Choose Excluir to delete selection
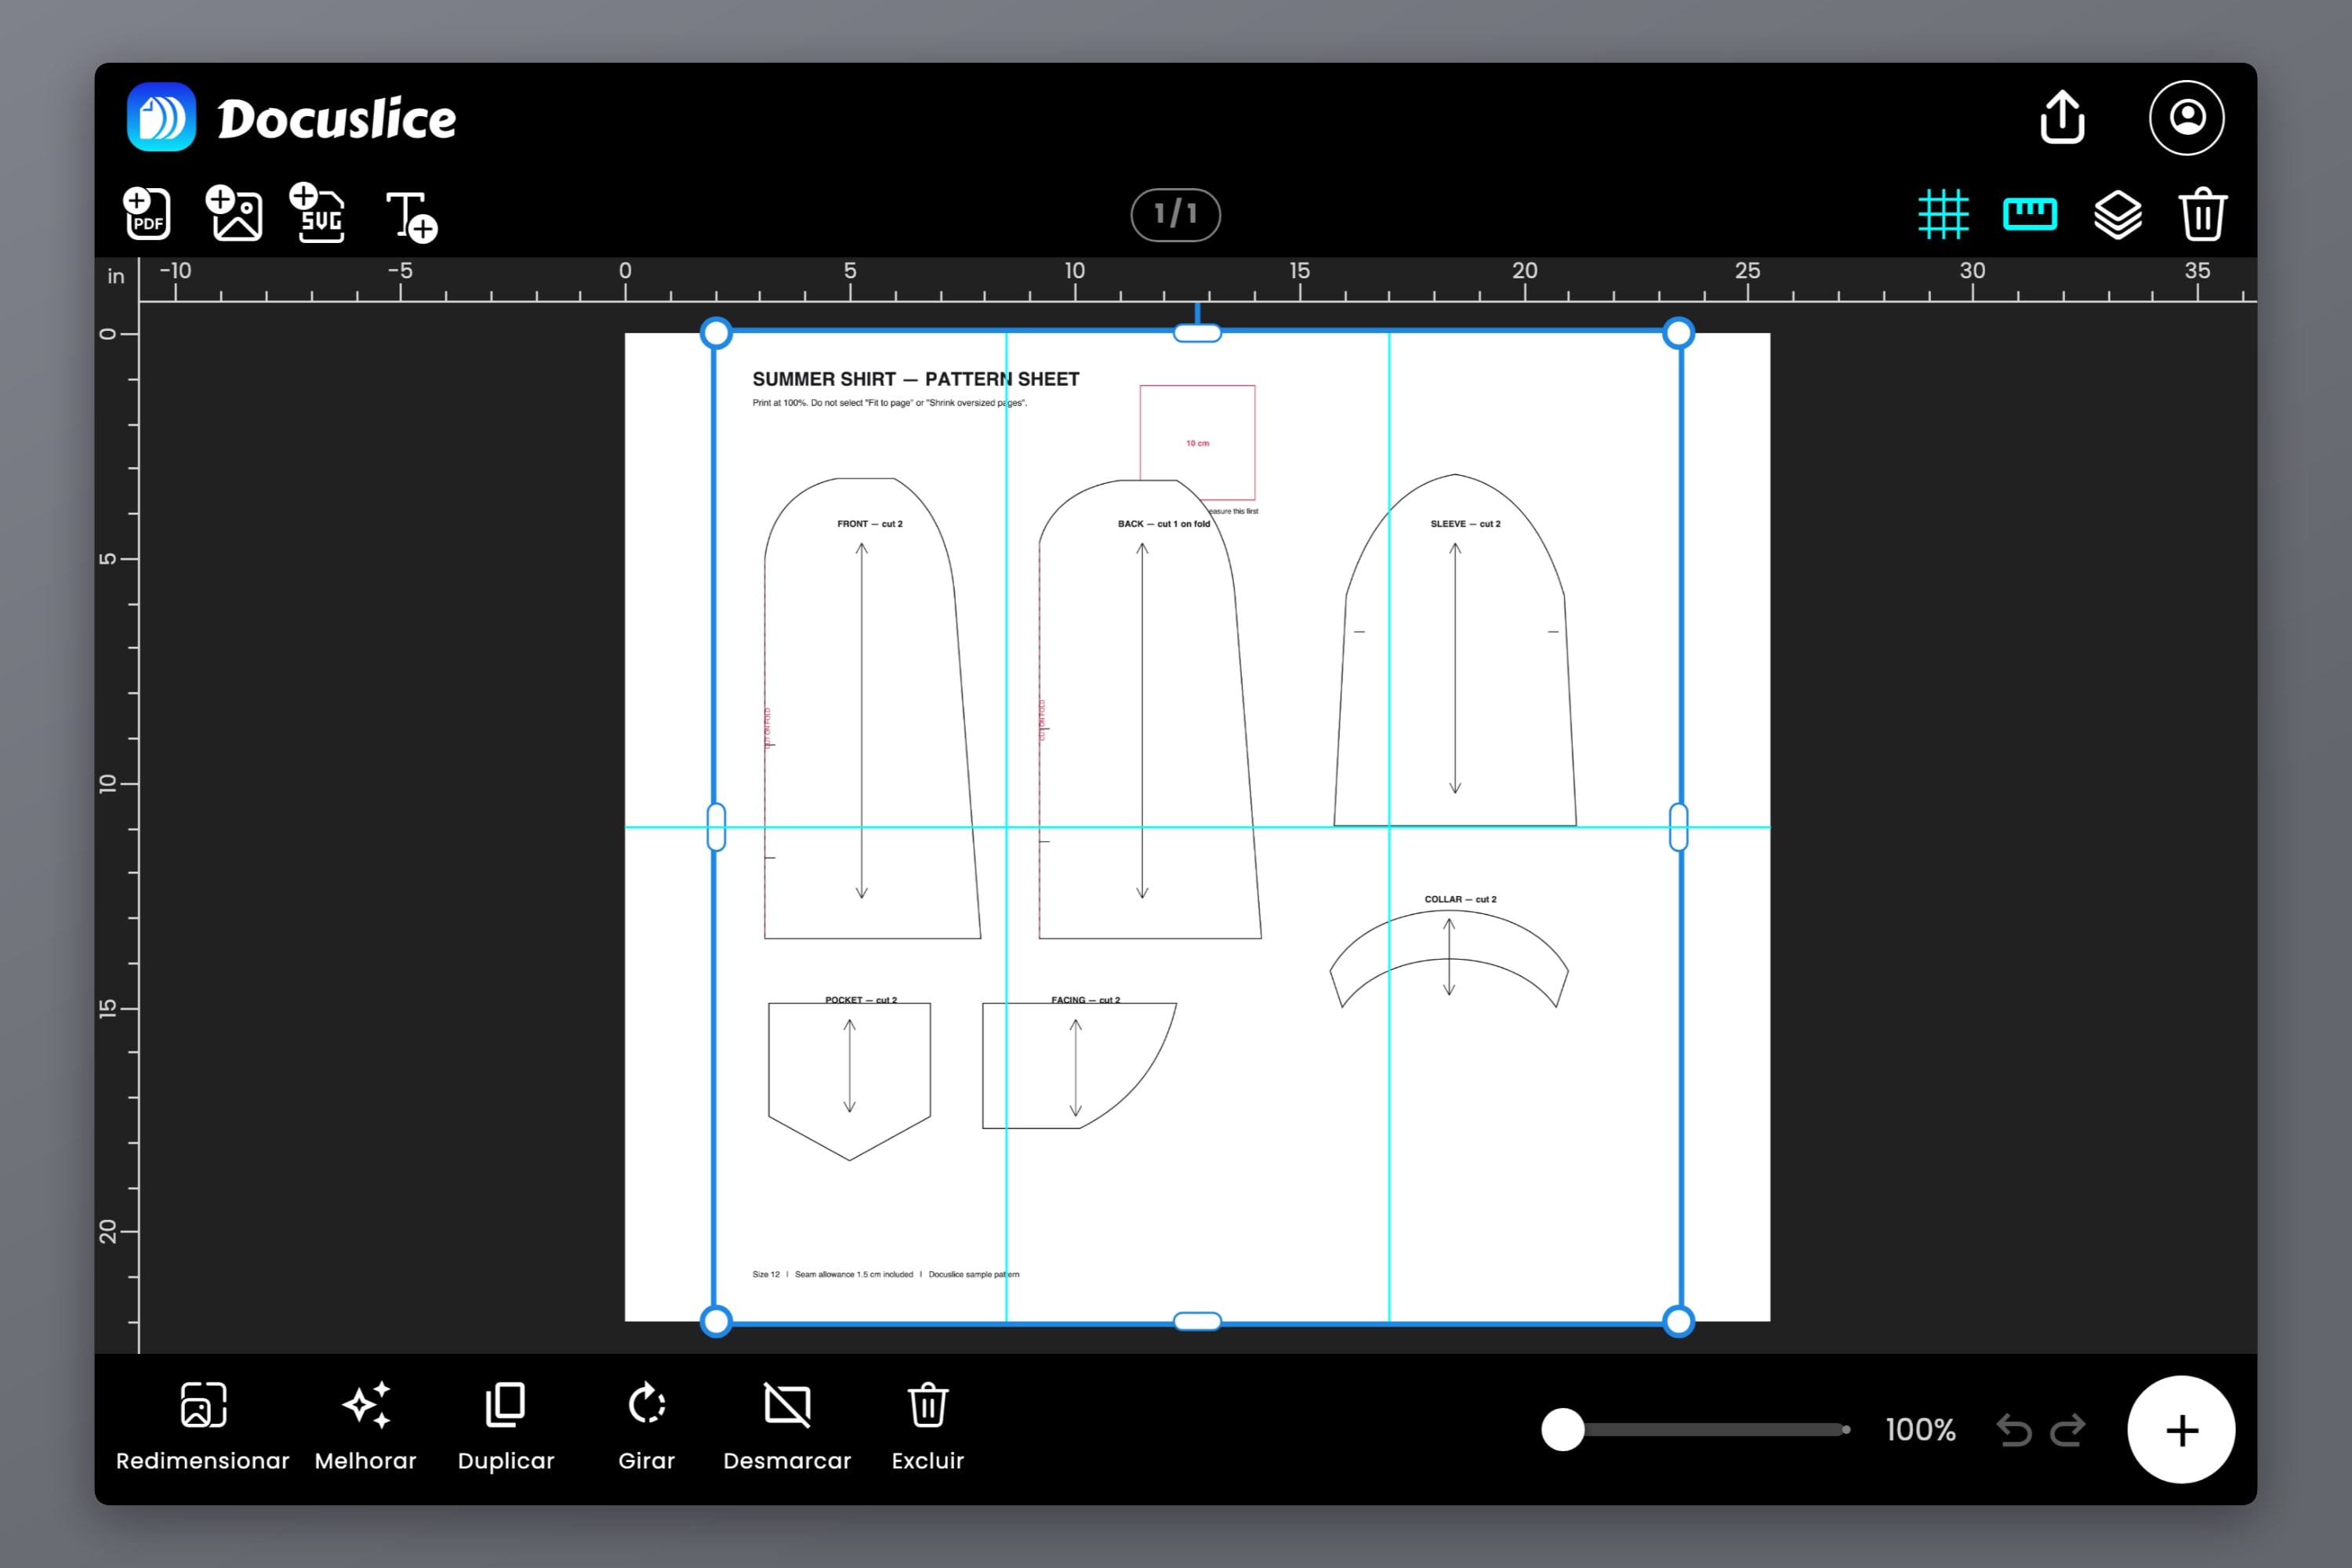 (x=928, y=1427)
